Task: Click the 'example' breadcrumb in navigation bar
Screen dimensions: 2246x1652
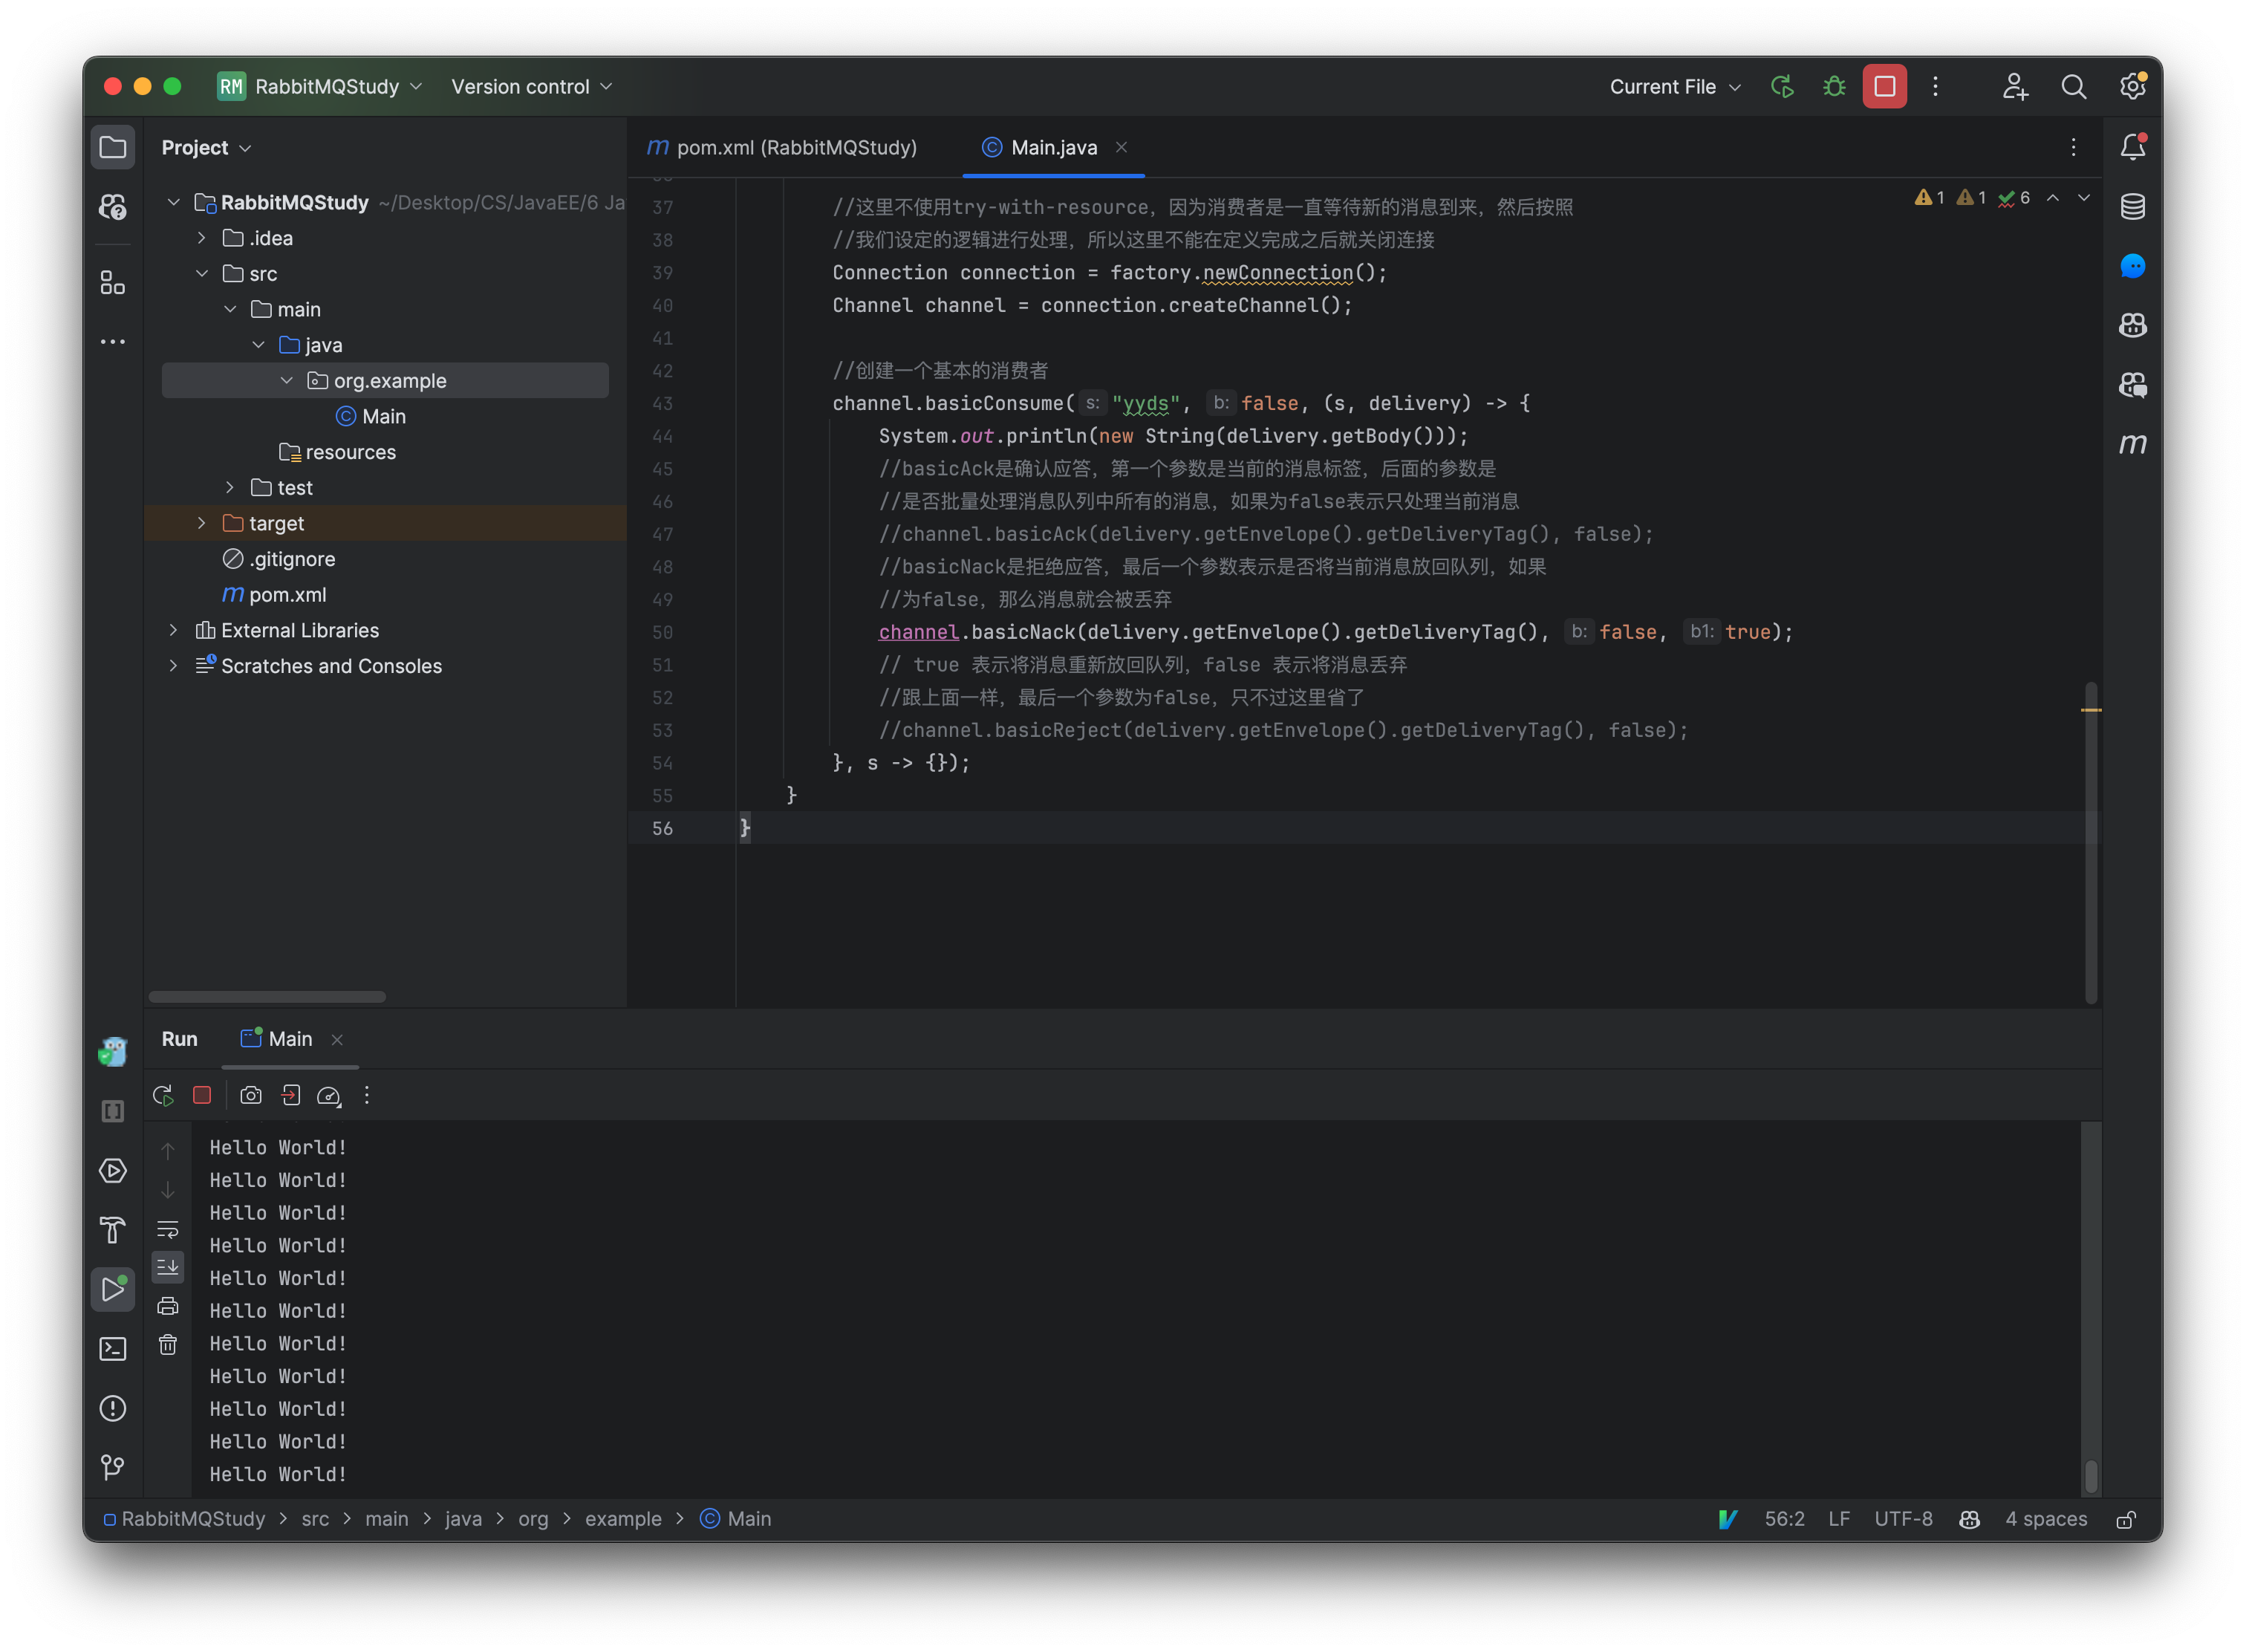Action: pyautogui.click(x=622, y=1519)
